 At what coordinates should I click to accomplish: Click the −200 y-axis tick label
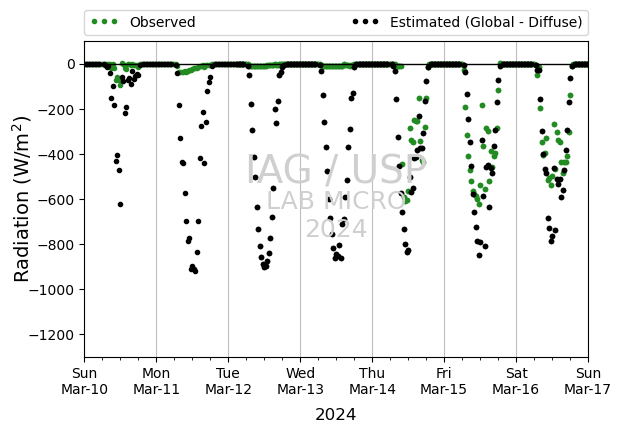pos(56,109)
